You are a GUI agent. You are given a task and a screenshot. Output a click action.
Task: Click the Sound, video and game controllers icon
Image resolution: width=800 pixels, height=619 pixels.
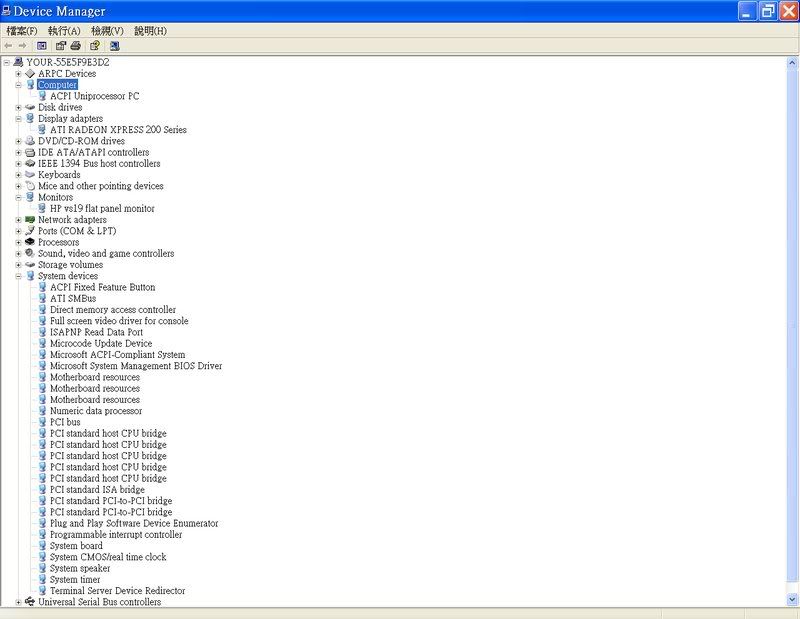pyautogui.click(x=30, y=253)
